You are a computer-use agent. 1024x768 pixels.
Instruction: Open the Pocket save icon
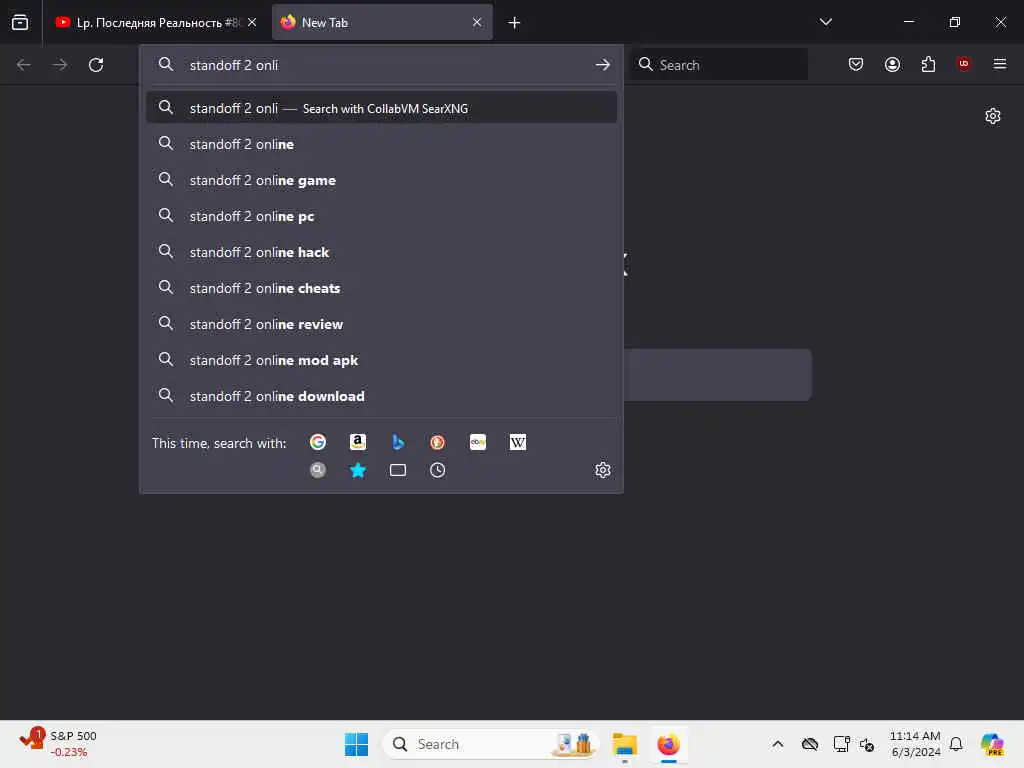point(856,64)
